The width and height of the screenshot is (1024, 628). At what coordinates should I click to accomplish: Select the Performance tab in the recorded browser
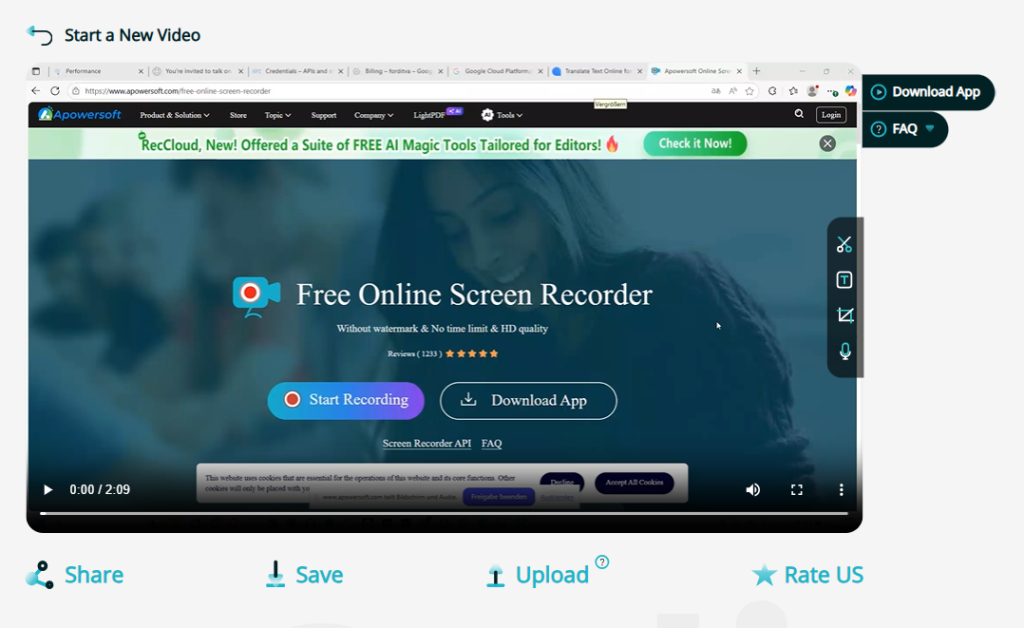pyautogui.click(x=98, y=71)
